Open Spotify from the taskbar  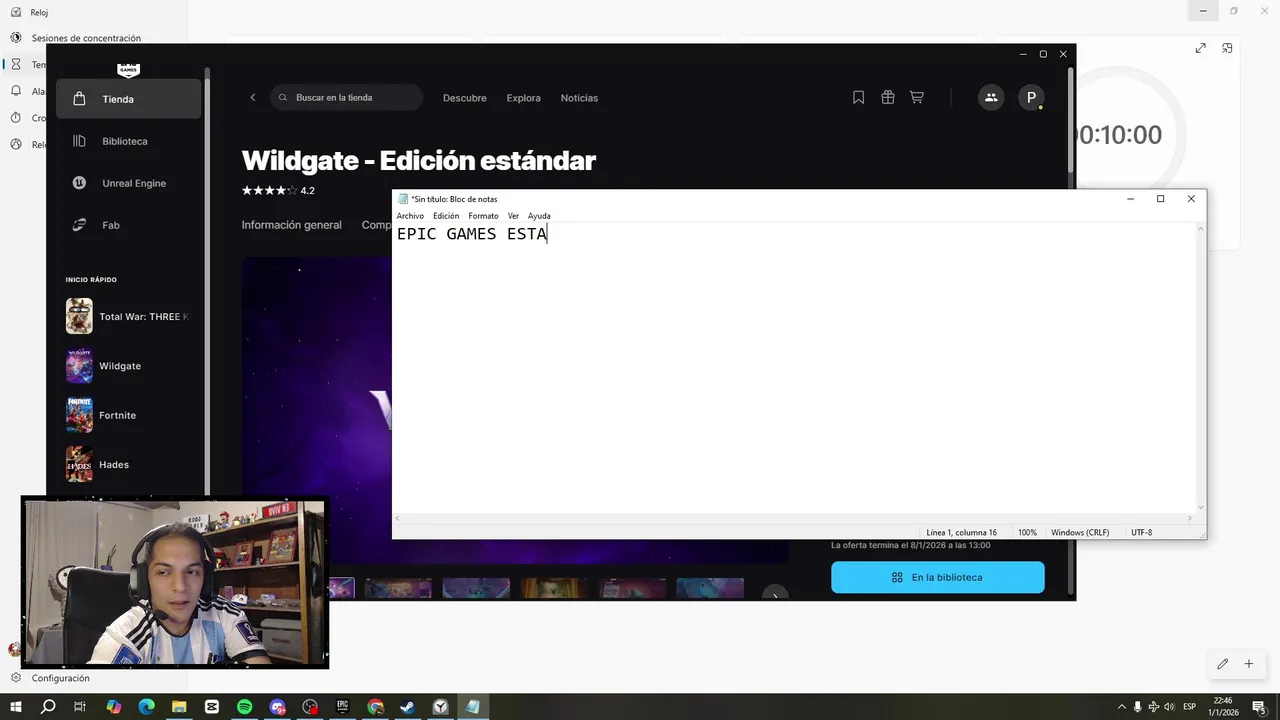pyautogui.click(x=245, y=707)
